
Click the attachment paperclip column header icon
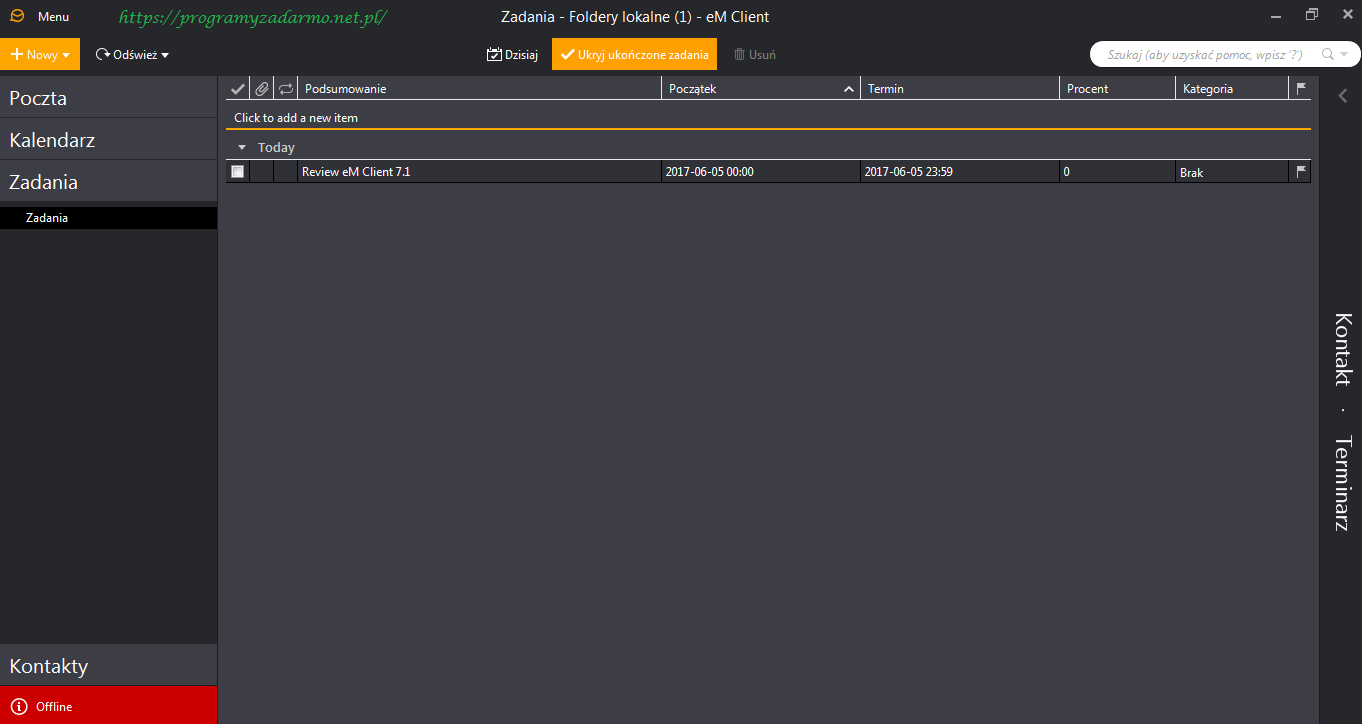(x=261, y=89)
